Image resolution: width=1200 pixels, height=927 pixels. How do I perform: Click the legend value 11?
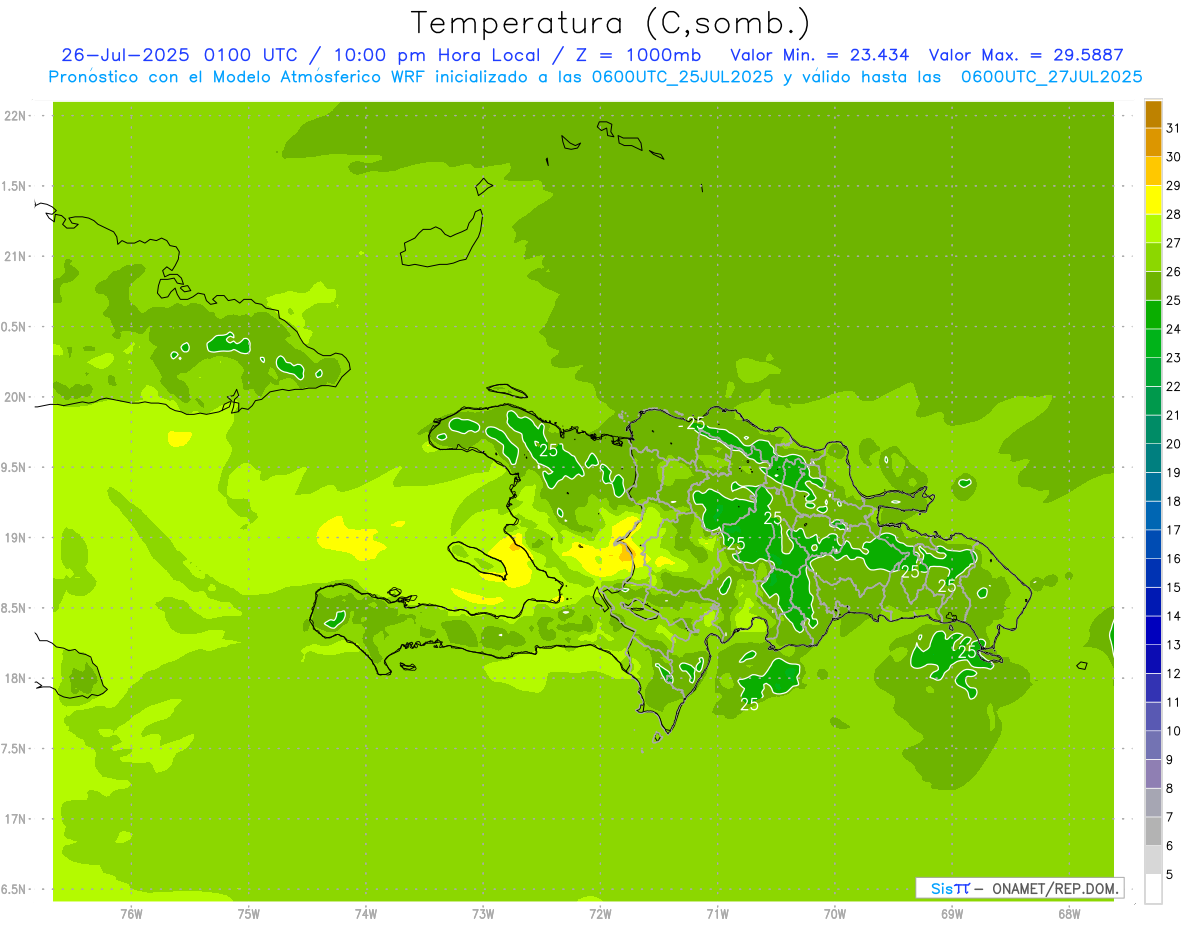[x=1174, y=702]
